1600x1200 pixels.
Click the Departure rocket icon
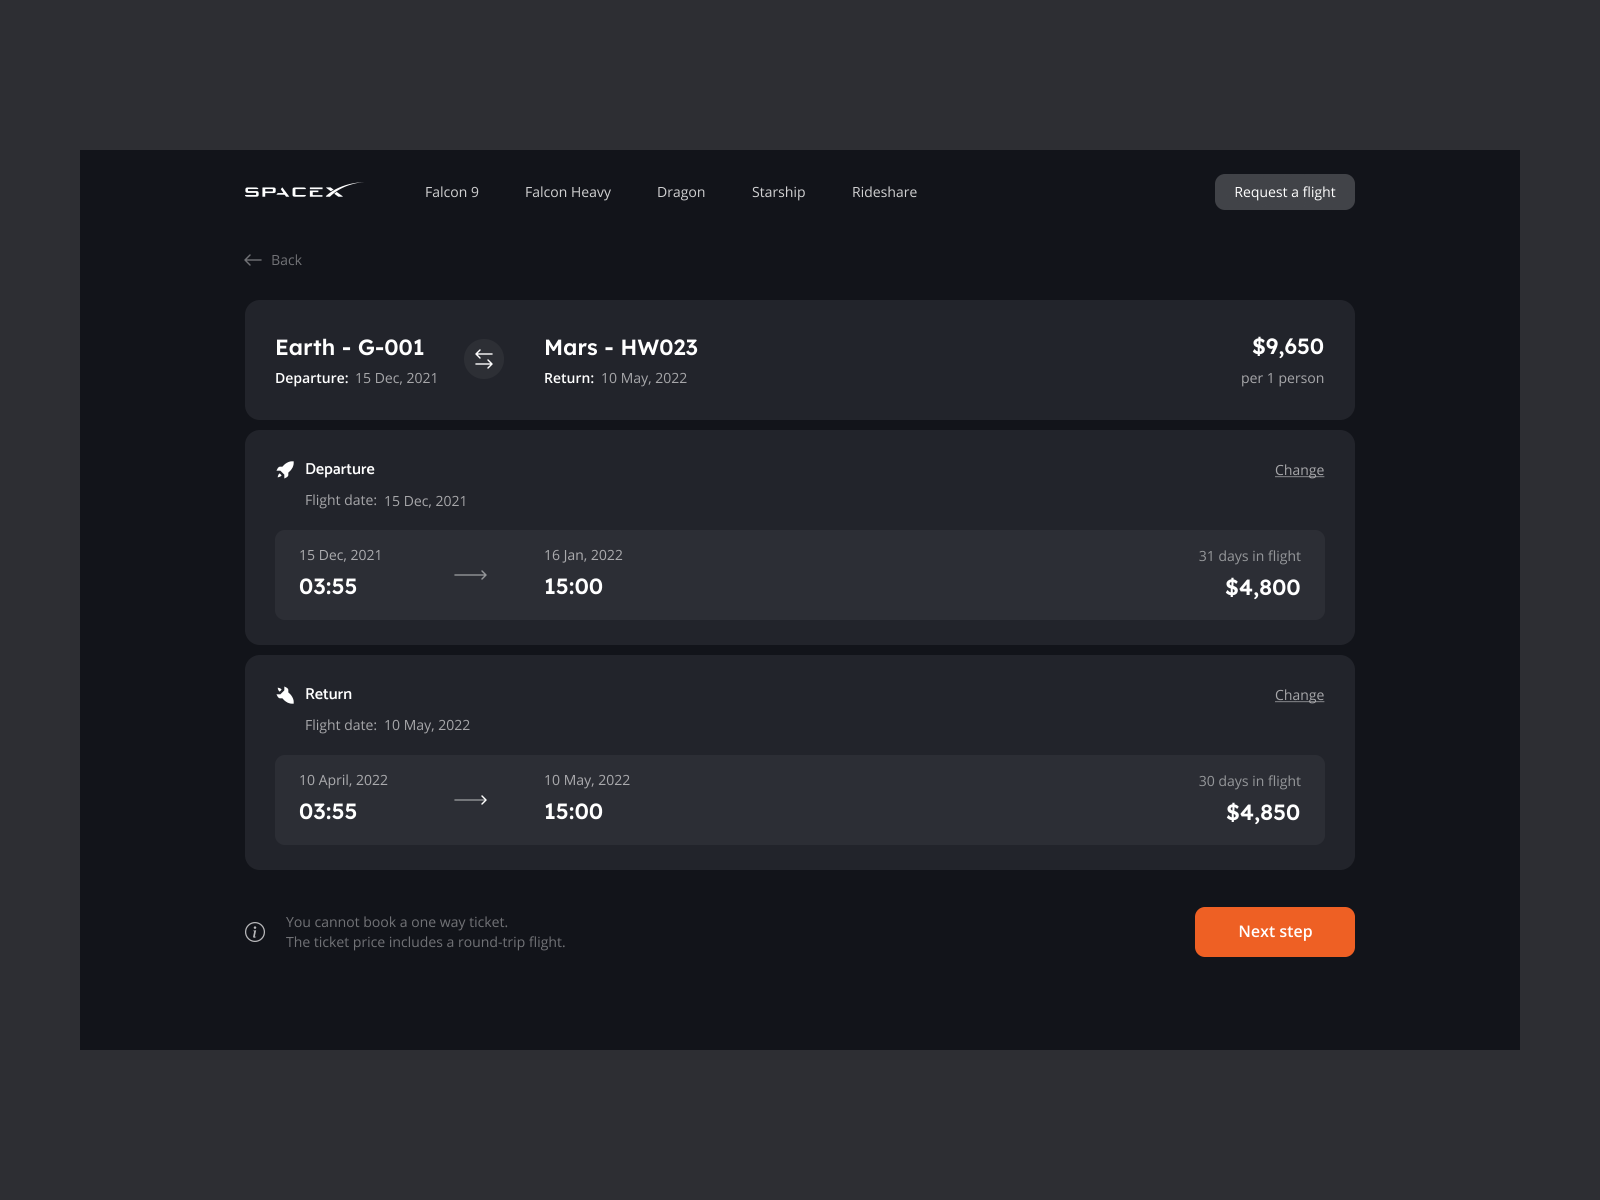tap(285, 468)
